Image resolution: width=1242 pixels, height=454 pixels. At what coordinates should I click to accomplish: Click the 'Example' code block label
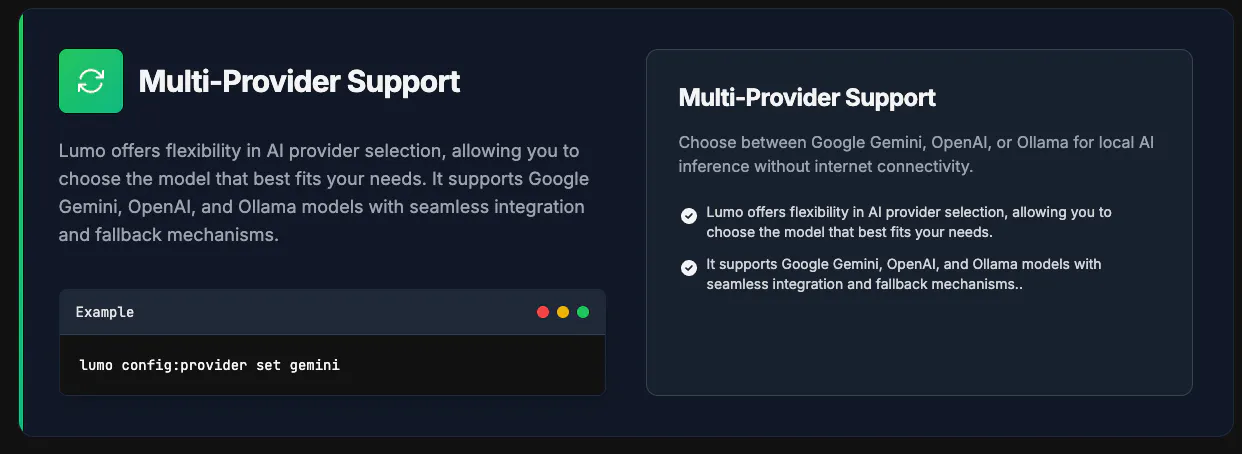pos(105,312)
